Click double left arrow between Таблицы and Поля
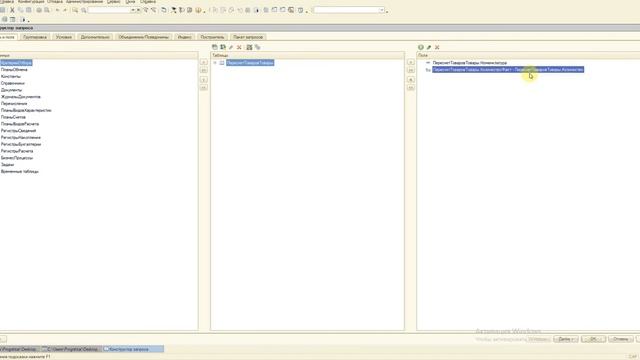Viewport: 640px width, 360px height. (x=411, y=88)
